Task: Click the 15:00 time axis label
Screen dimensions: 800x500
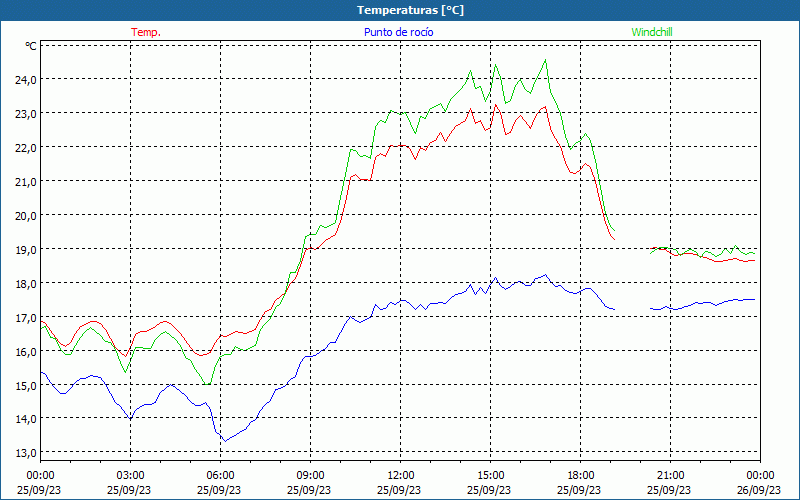Action: (x=490, y=476)
